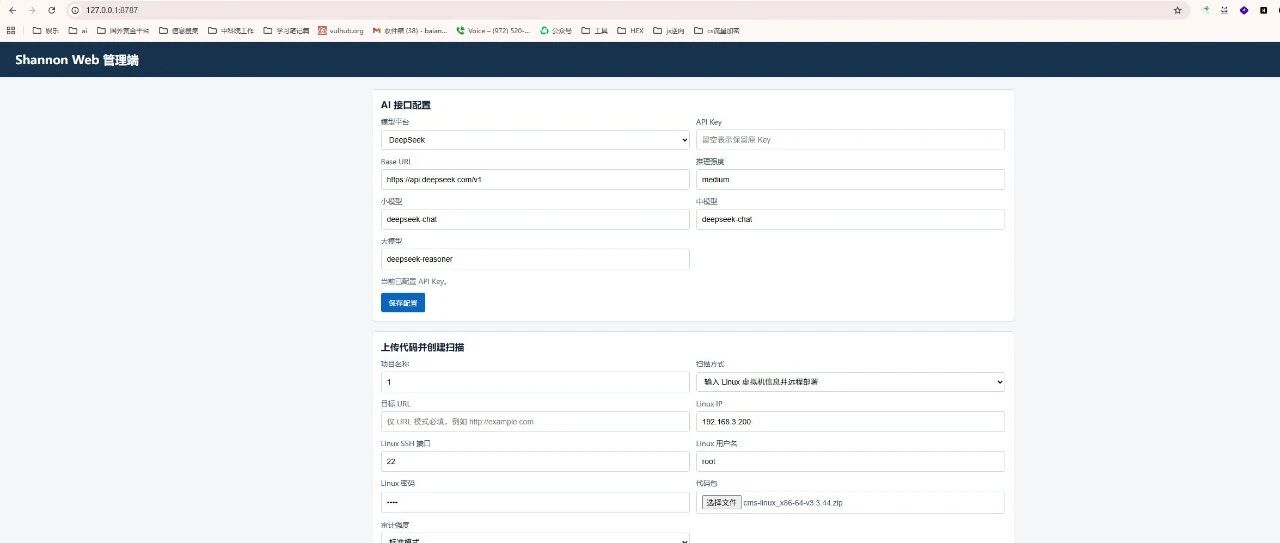Click the AI 接口配置 section heading

point(406,105)
